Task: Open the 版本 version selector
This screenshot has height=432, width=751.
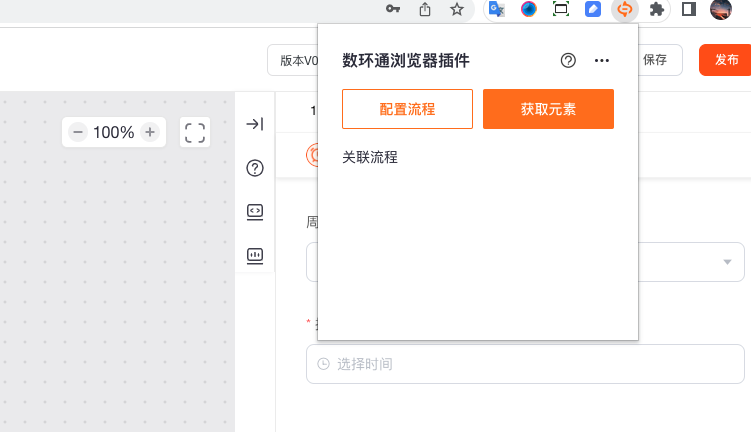Action: (293, 60)
